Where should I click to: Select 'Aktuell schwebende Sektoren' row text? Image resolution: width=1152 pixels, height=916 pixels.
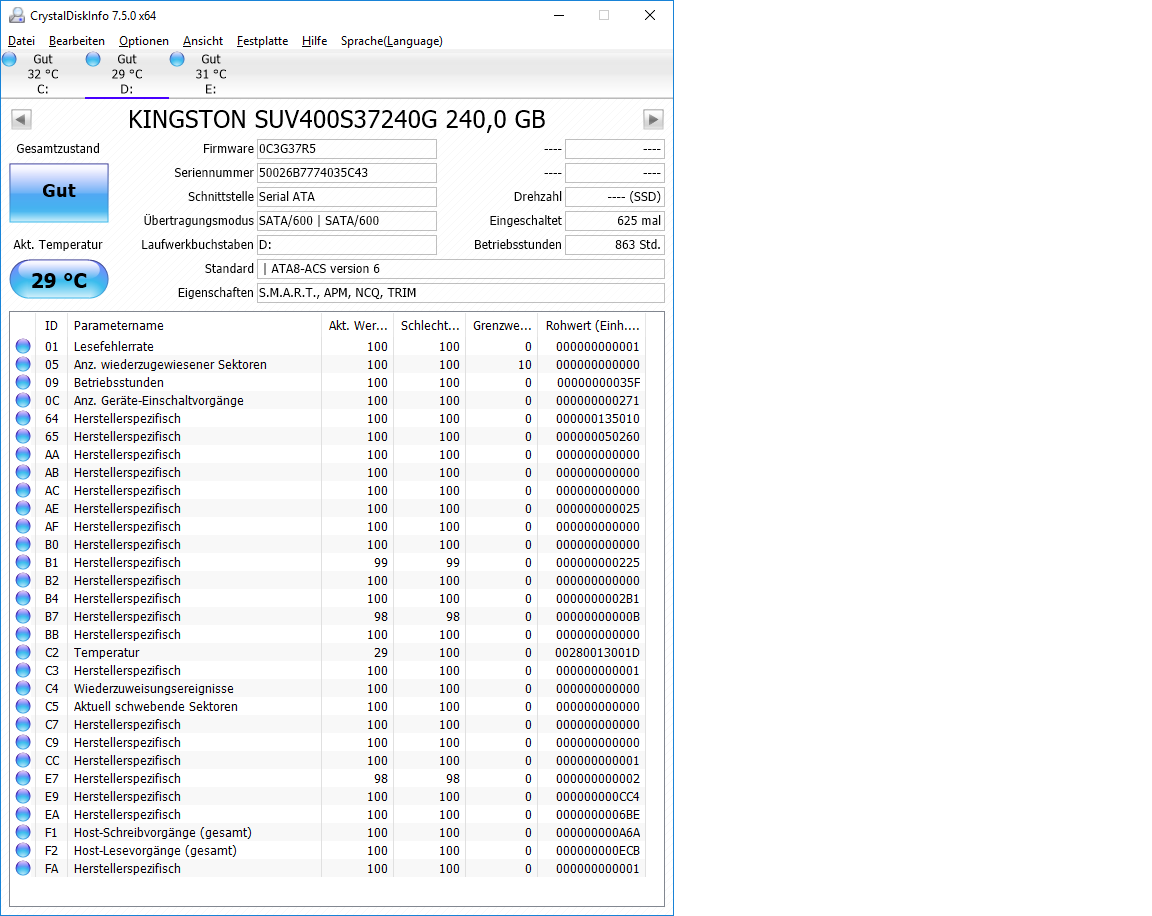[156, 707]
